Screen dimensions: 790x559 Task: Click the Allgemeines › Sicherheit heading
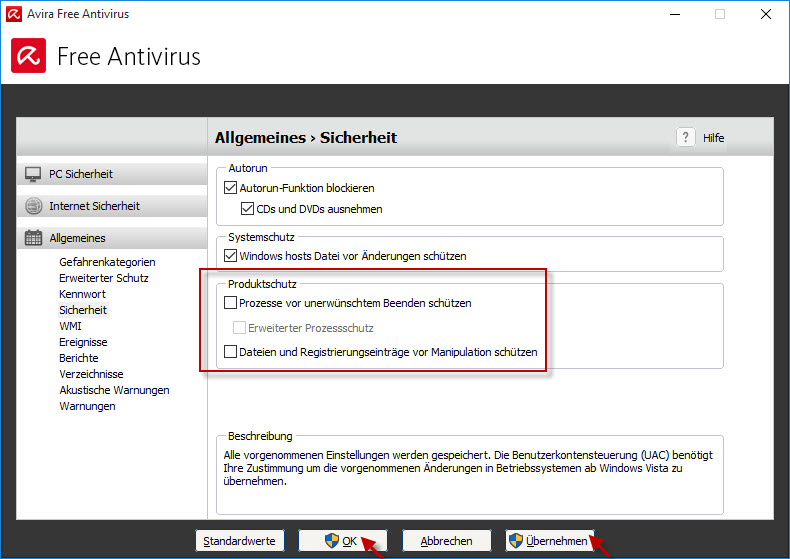click(x=306, y=137)
